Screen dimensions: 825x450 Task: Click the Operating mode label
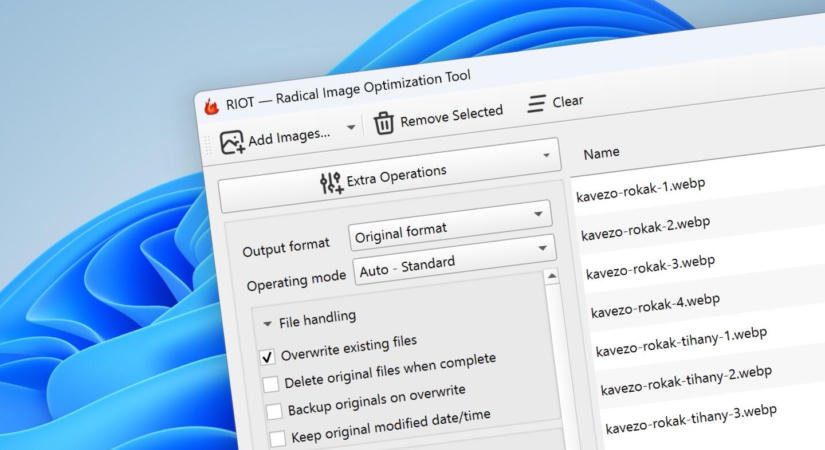(296, 280)
